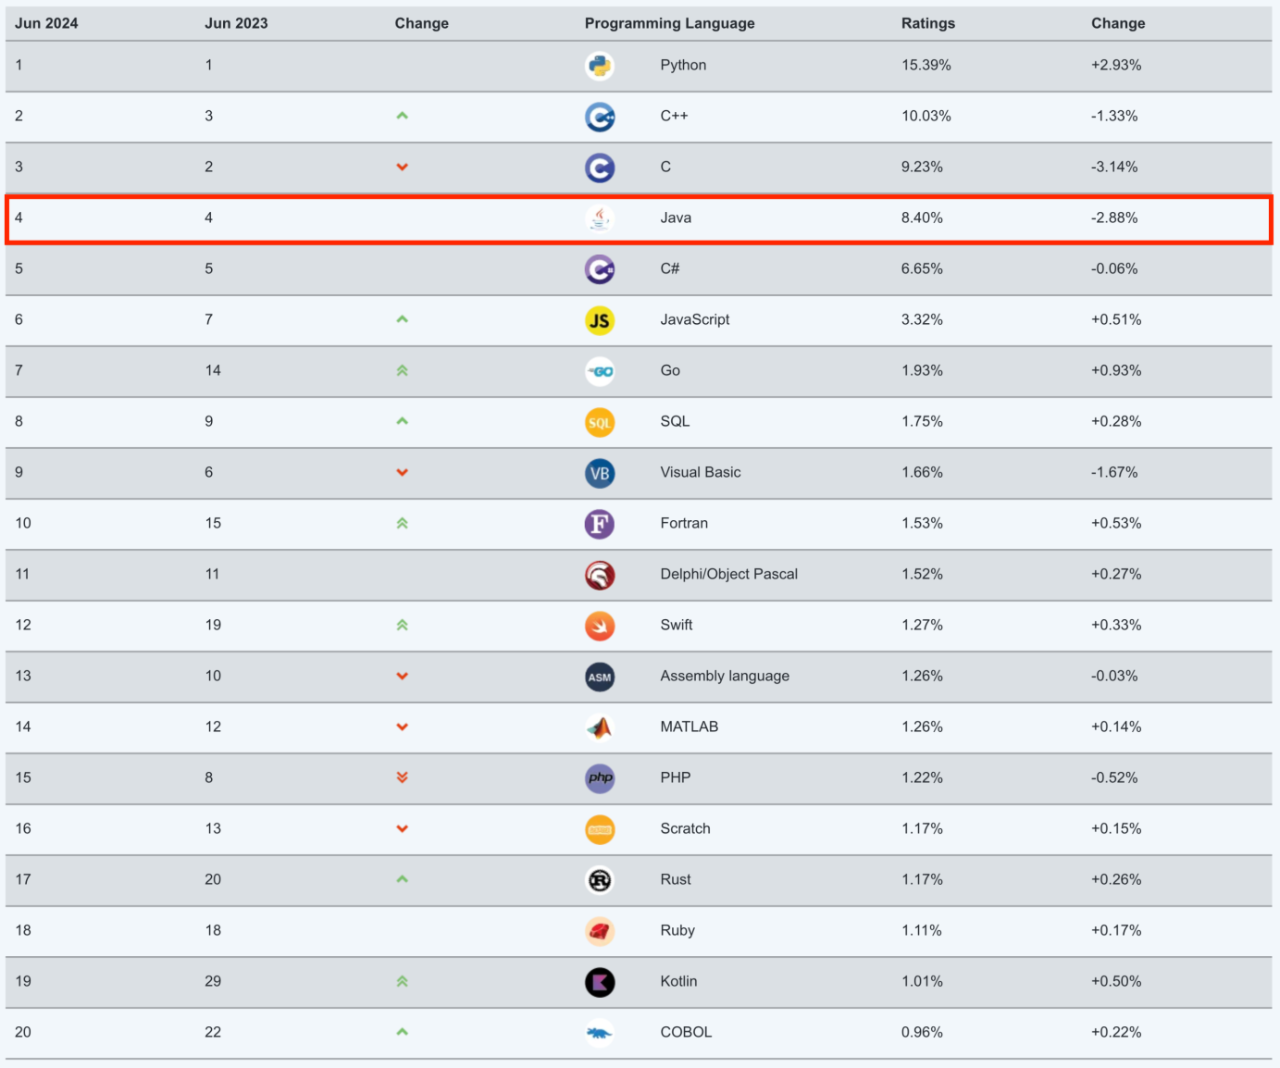Click the Ratings column header
This screenshot has width=1280, height=1068.
tap(927, 23)
